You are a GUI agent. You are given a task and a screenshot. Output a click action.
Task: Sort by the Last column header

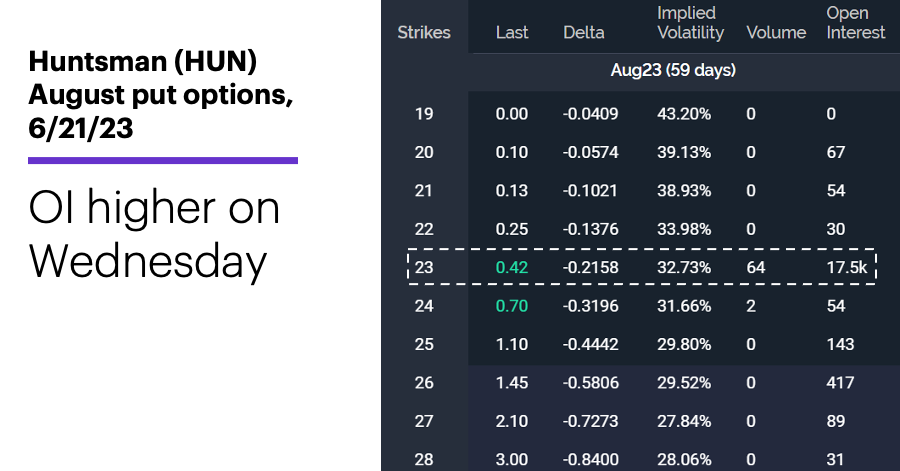click(x=511, y=33)
